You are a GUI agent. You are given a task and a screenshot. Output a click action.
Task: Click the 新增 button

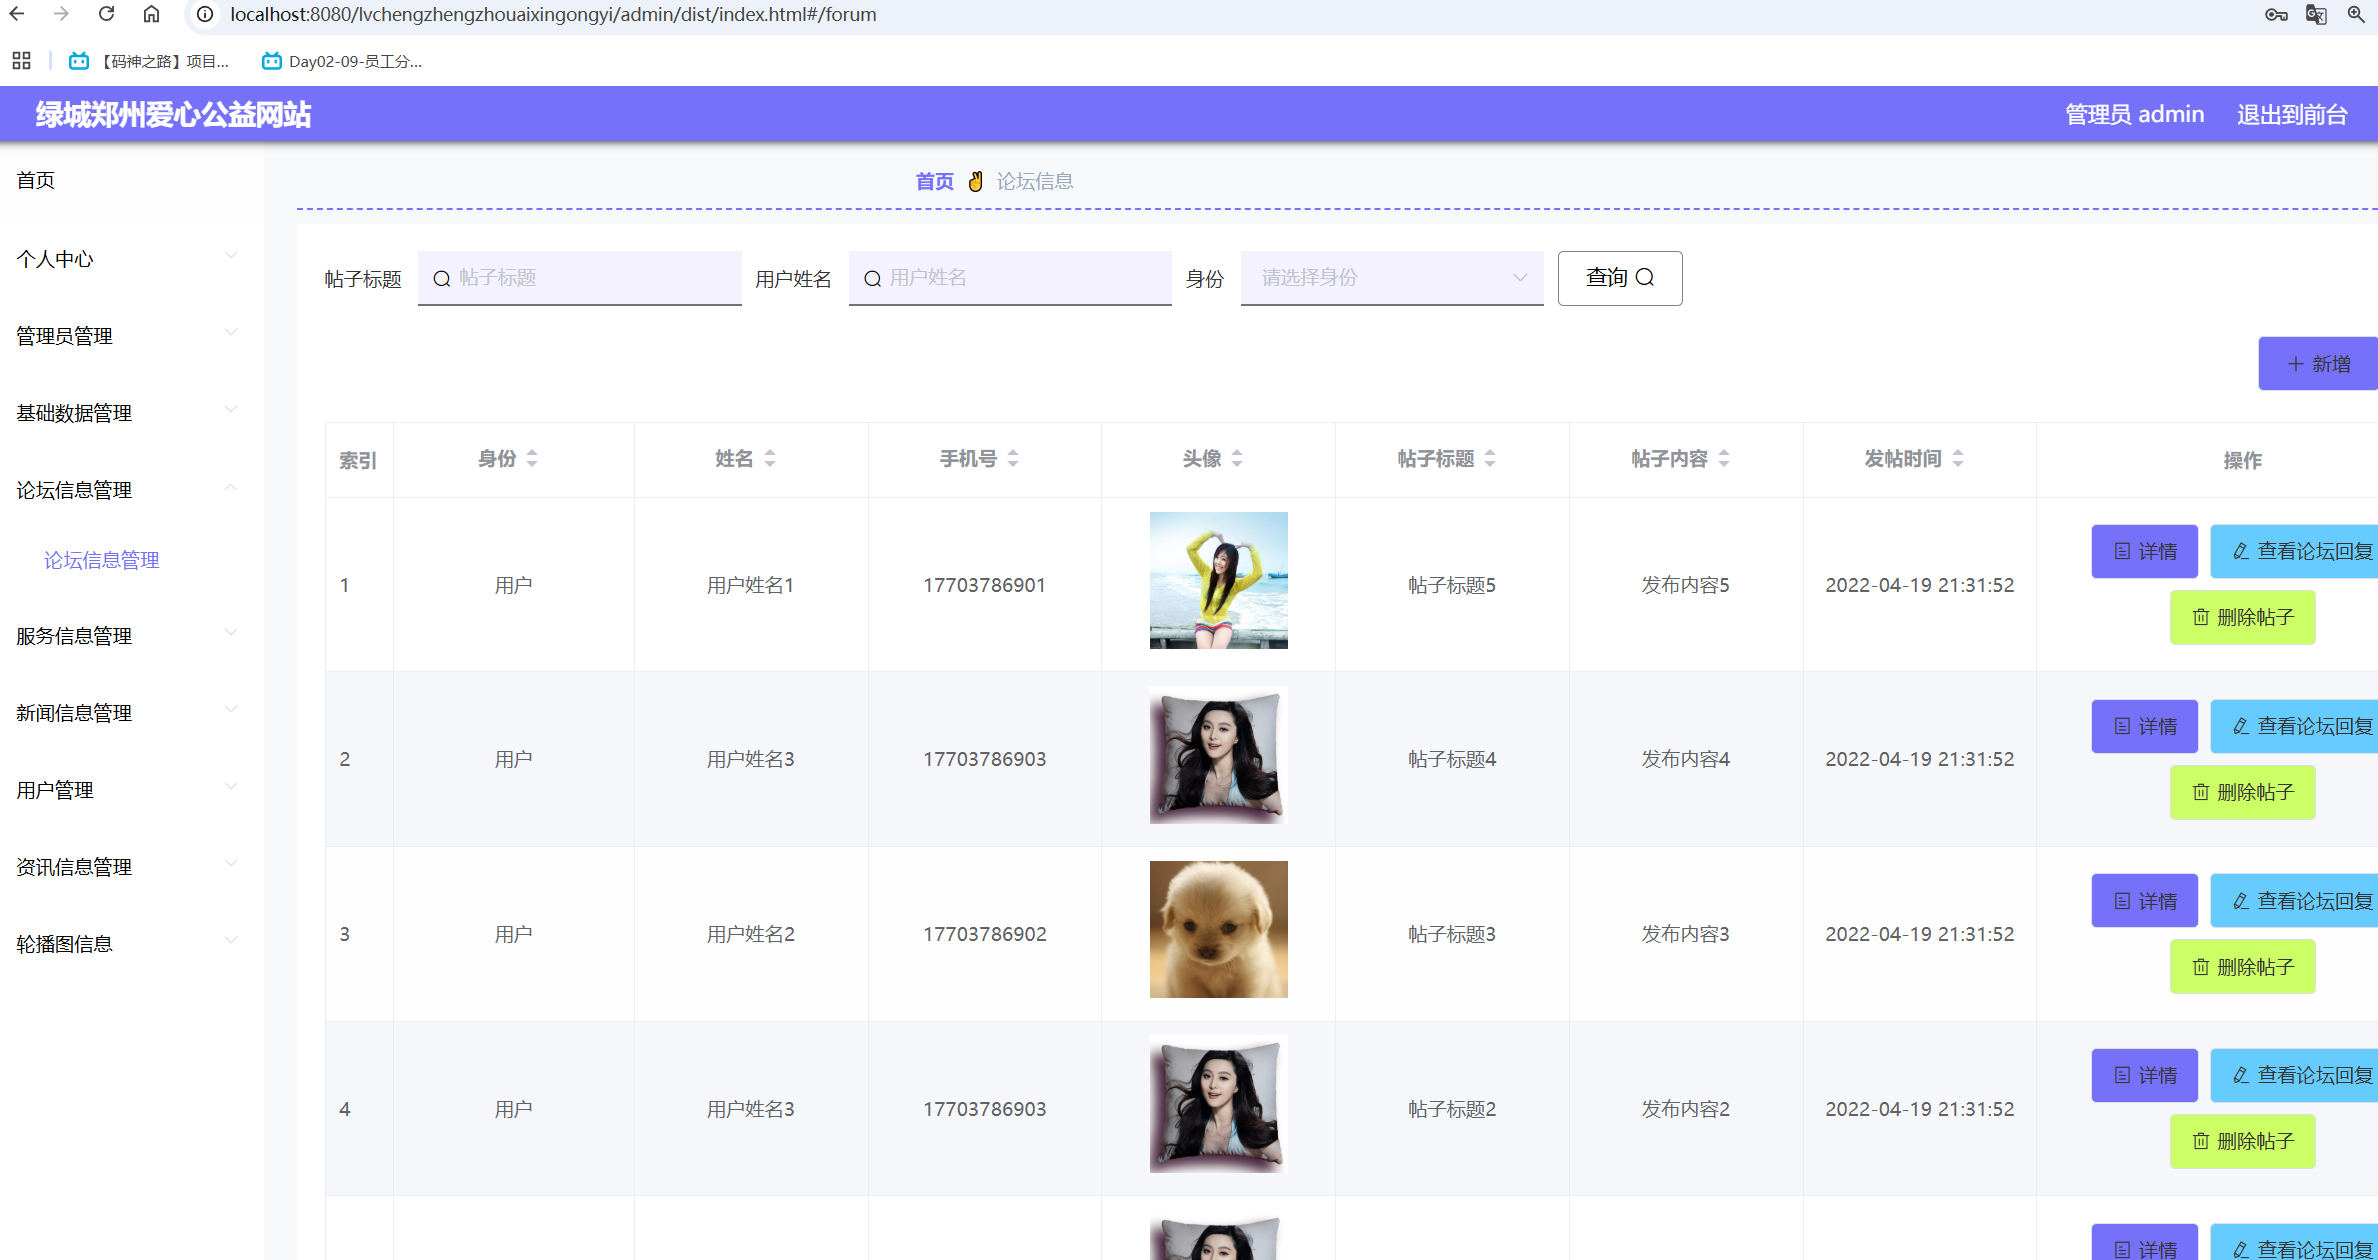pyautogui.click(x=2318, y=364)
